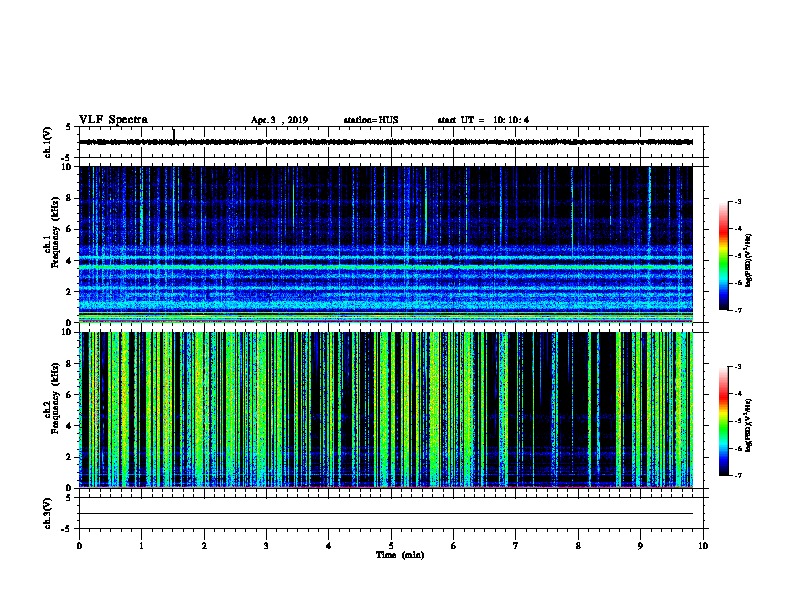Click the ch.2 spectrogram color scale bar
The height and width of the screenshot is (612, 792).
(724, 421)
